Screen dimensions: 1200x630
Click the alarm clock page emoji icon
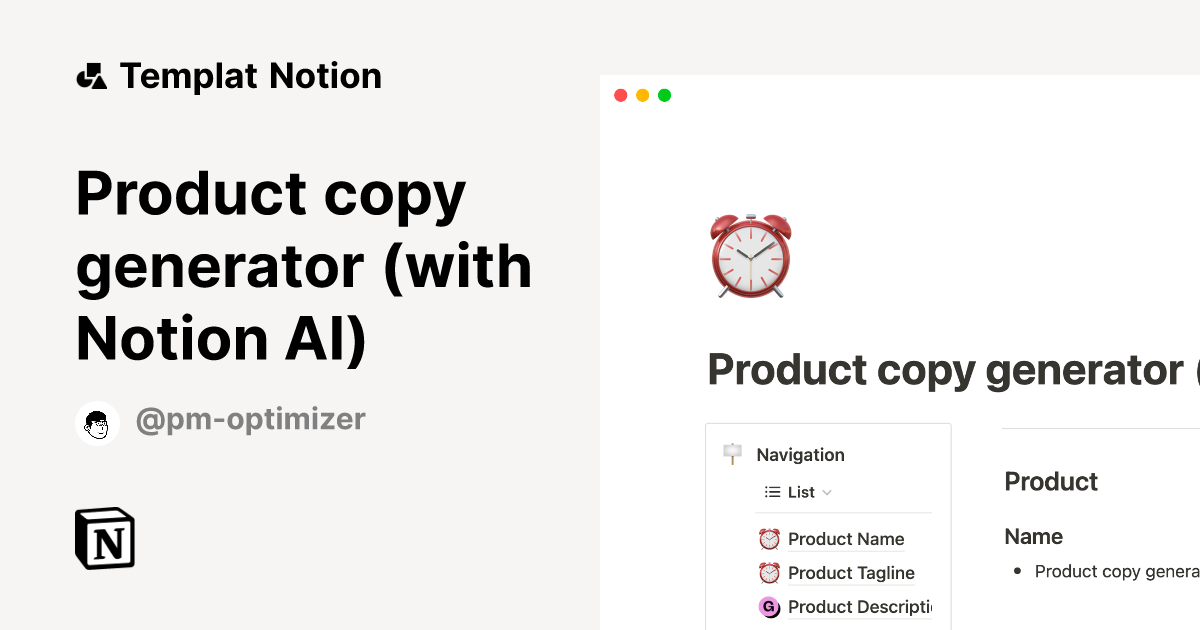click(749, 256)
